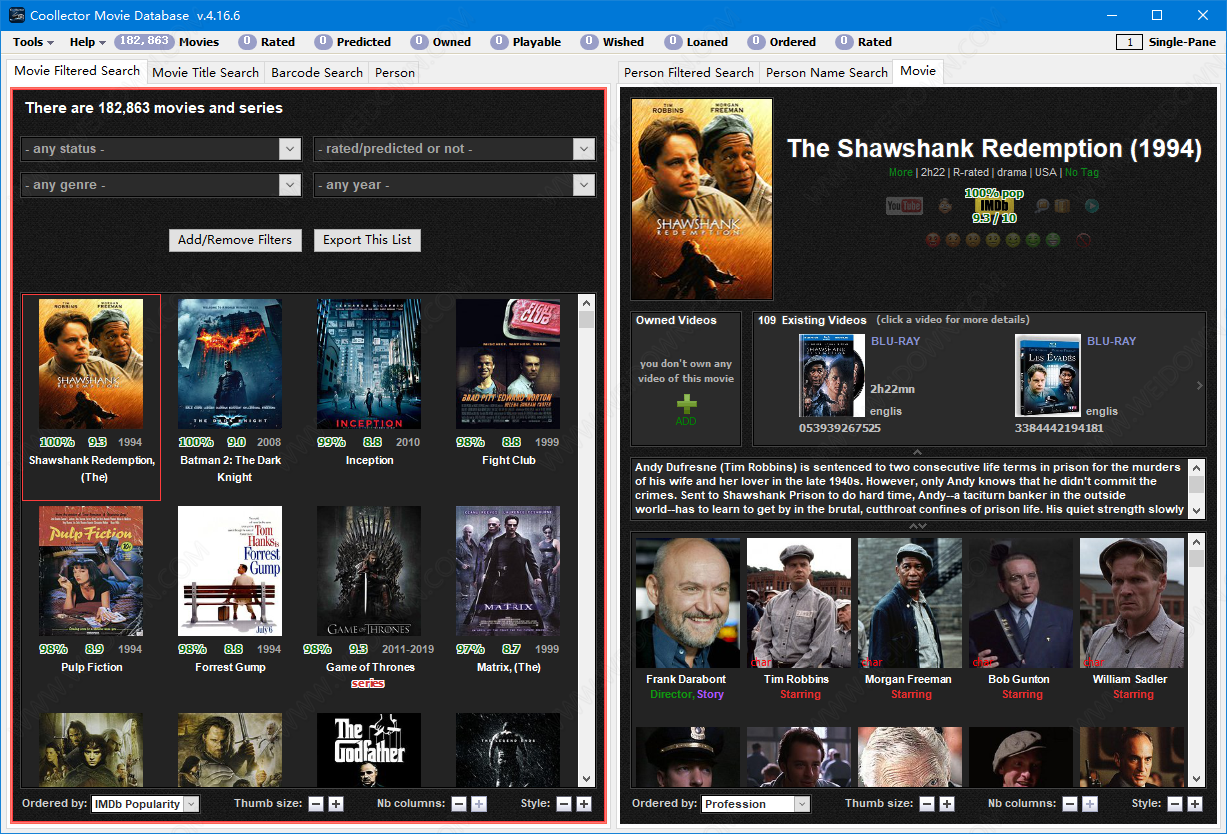
Task: Open the Help menu
Action: click(88, 42)
